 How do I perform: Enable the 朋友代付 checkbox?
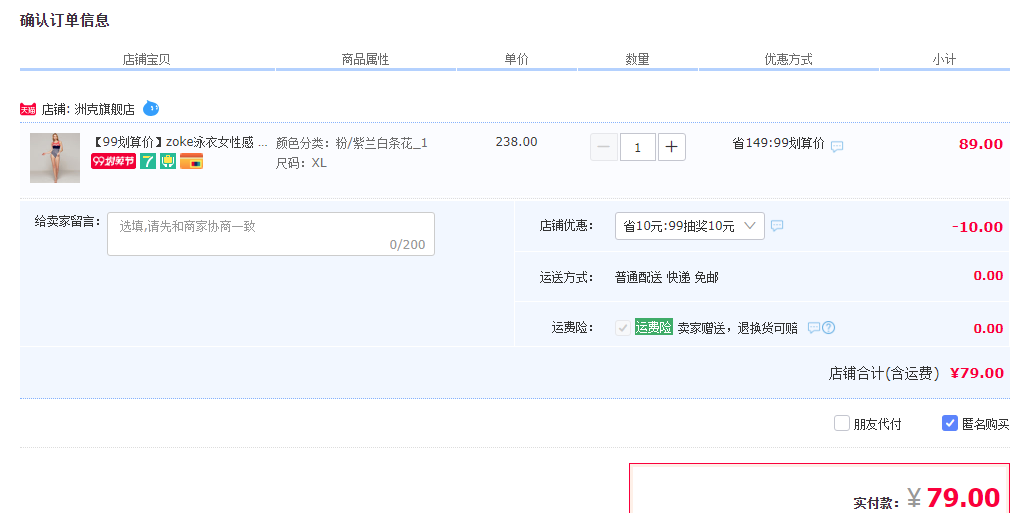(x=842, y=423)
